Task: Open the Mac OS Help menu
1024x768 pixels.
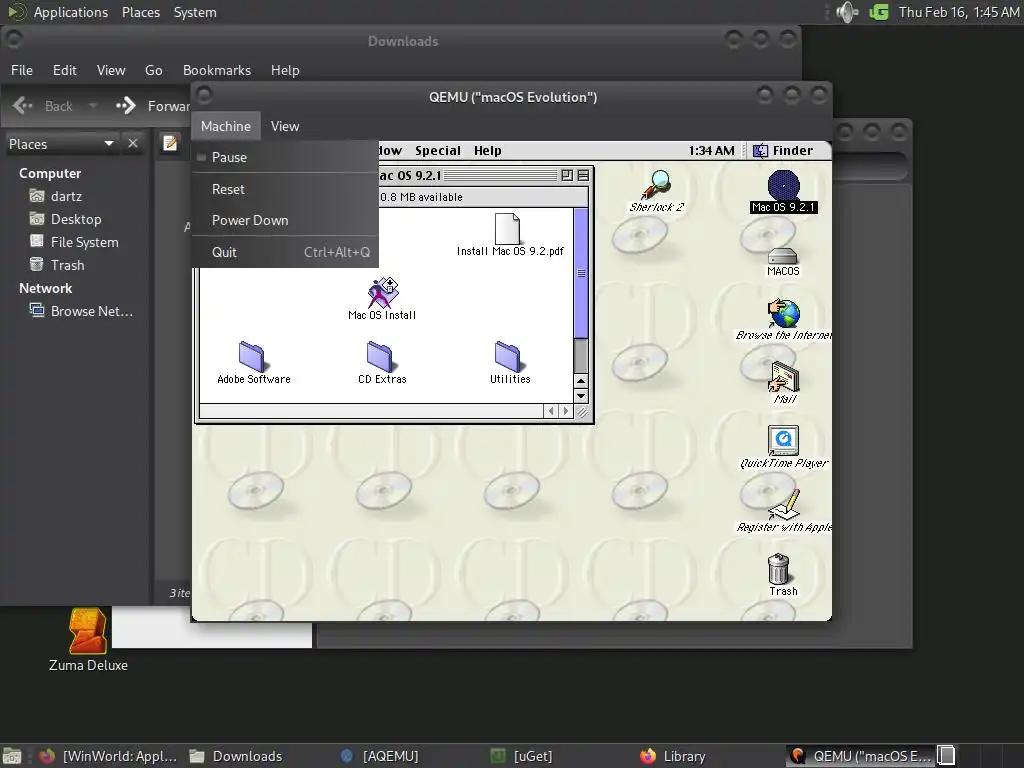Action: point(488,151)
